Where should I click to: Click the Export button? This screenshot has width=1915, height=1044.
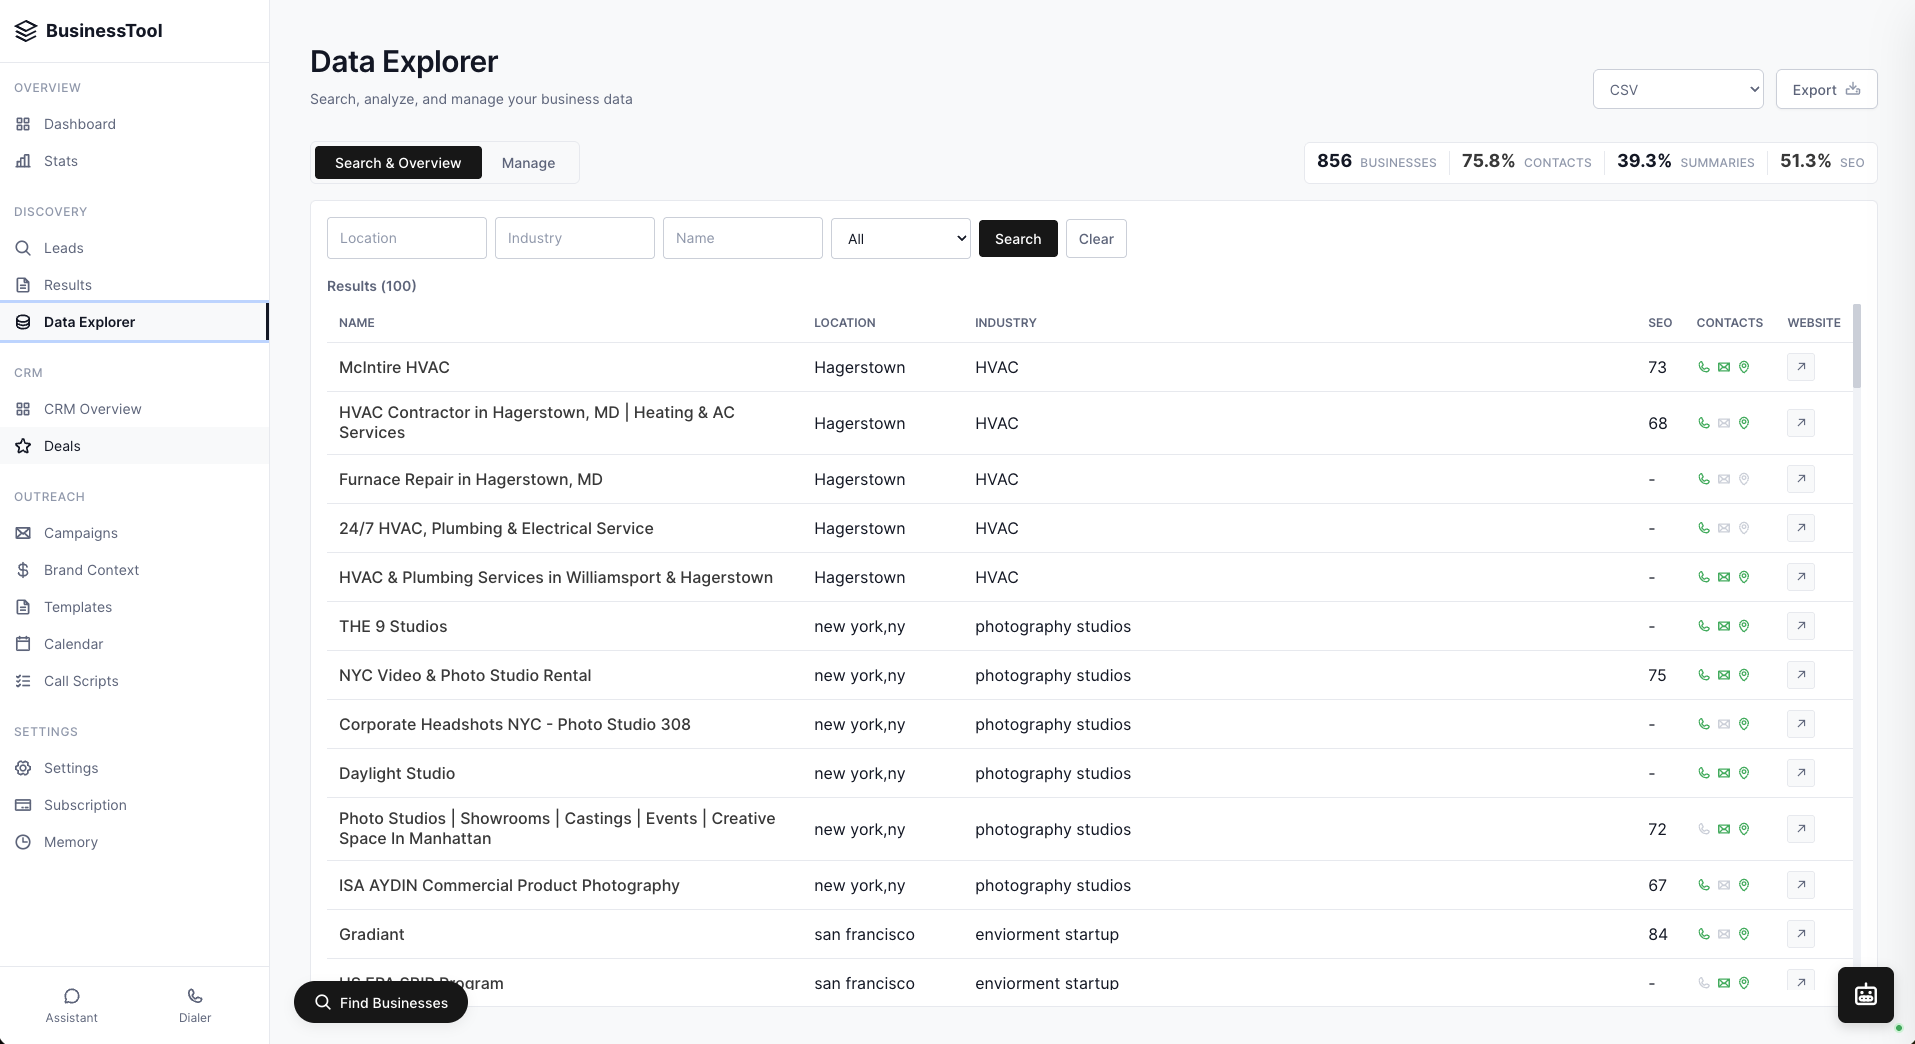(x=1825, y=89)
